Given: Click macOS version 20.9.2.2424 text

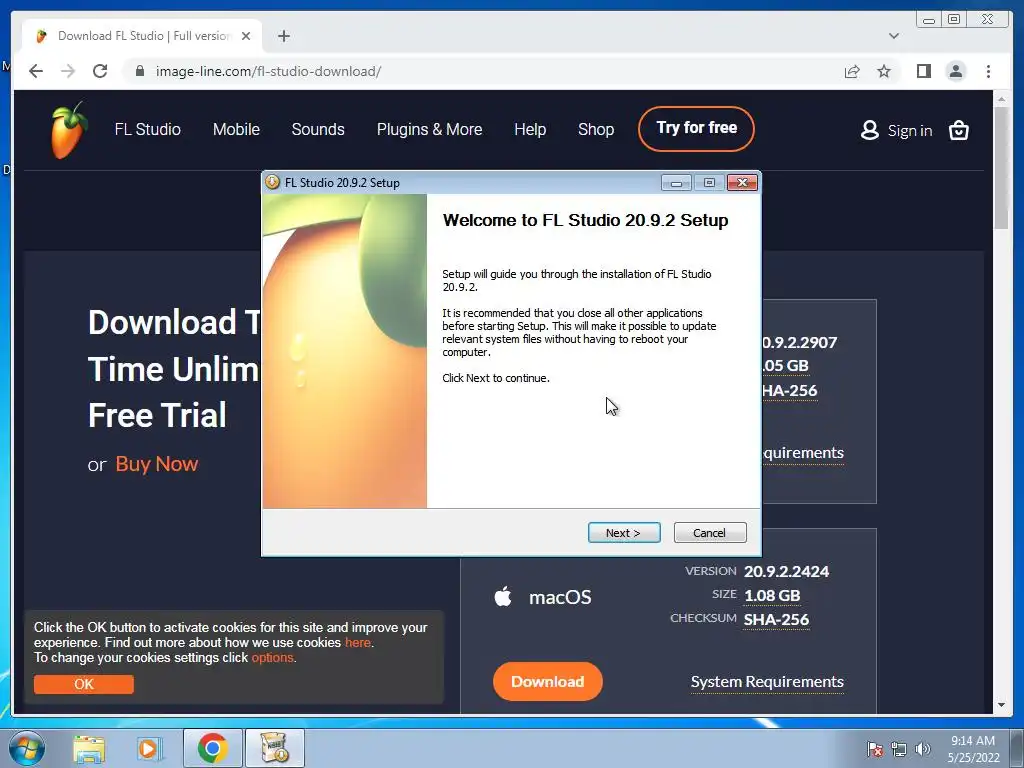Looking at the screenshot, I should (x=786, y=571).
